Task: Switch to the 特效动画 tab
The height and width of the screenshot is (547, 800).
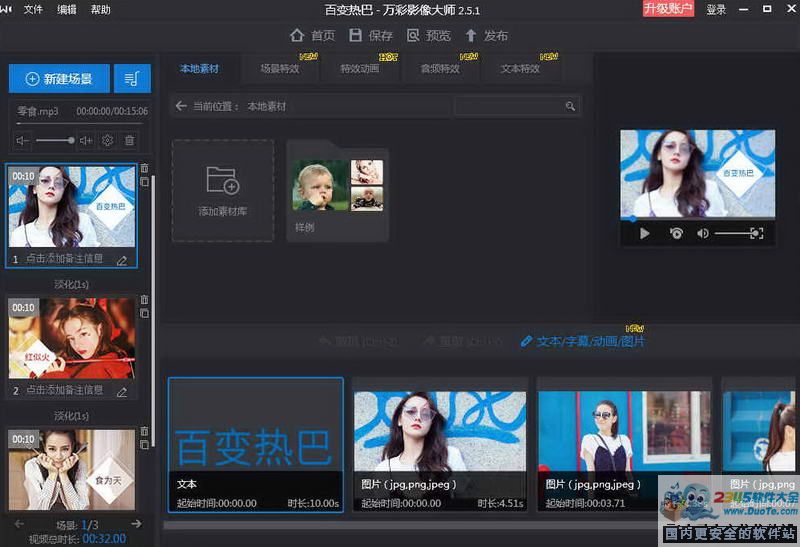Action: pyautogui.click(x=360, y=68)
